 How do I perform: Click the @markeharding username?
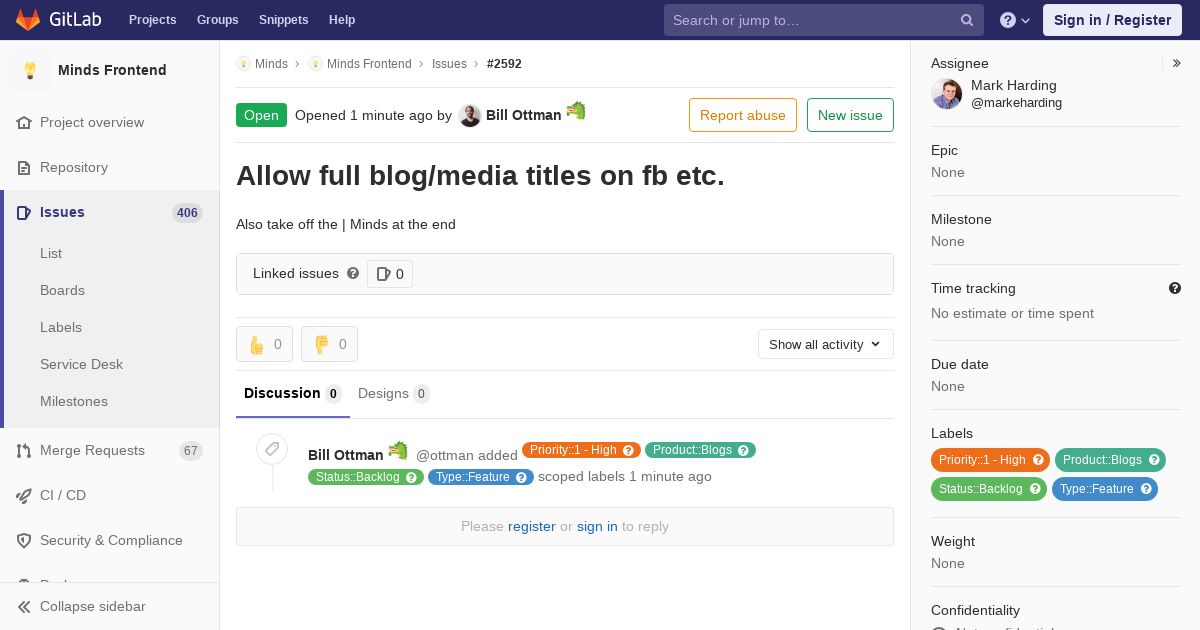(1016, 103)
